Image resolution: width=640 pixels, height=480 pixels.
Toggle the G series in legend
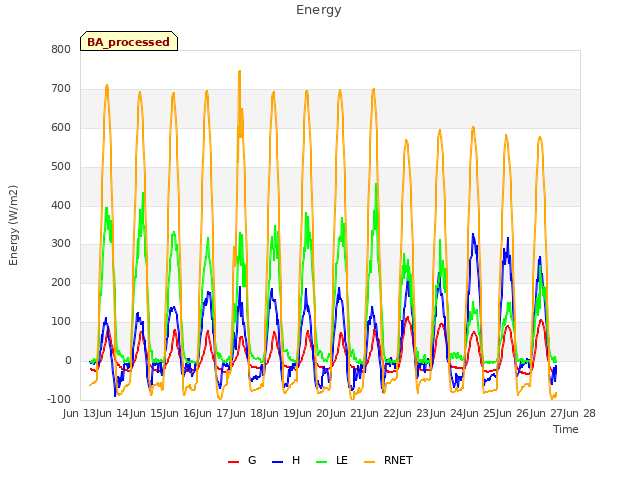[x=242, y=460]
